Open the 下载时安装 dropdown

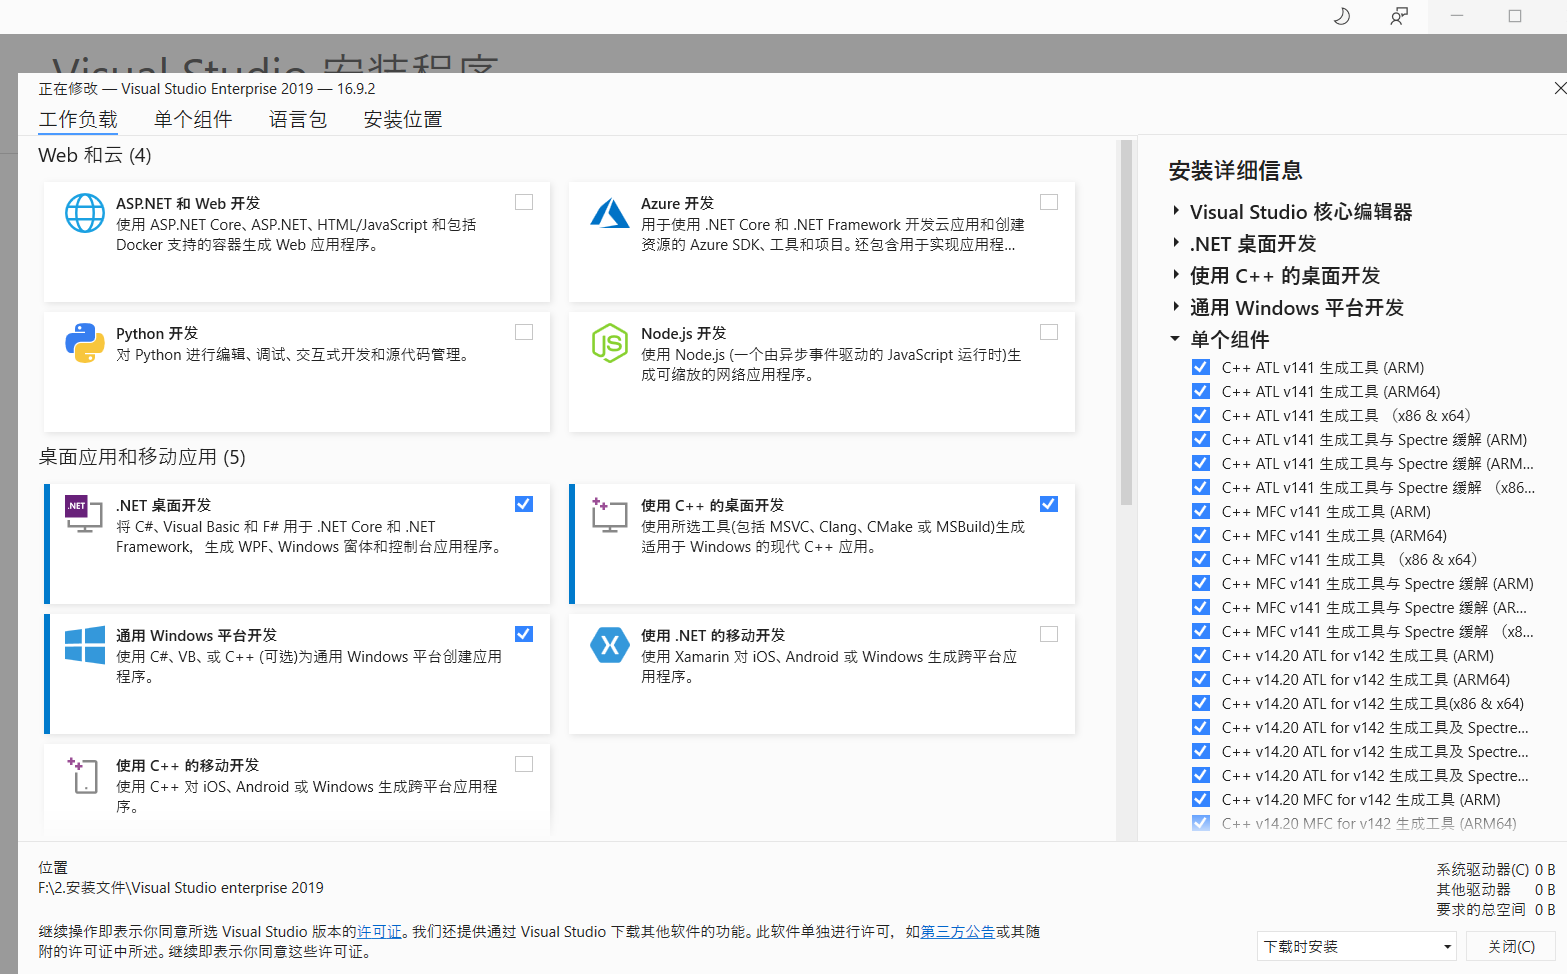click(1357, 946)
